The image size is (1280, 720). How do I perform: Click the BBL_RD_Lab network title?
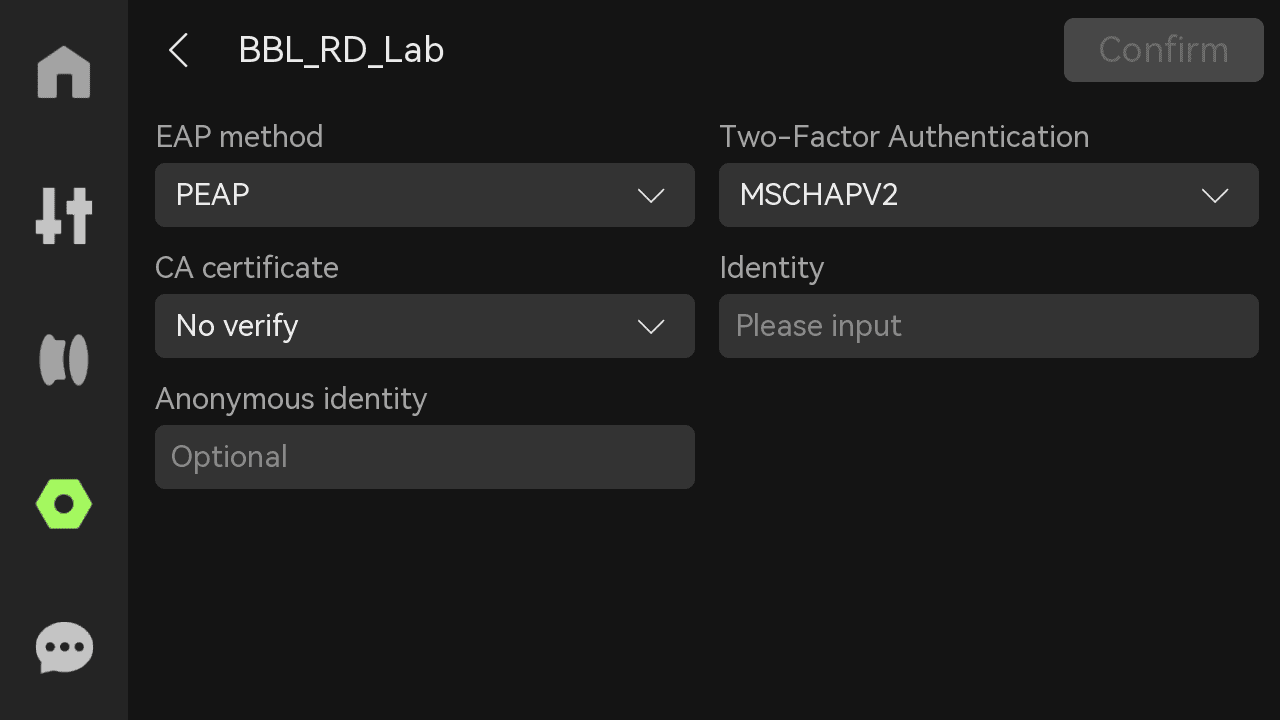point(341,50)
